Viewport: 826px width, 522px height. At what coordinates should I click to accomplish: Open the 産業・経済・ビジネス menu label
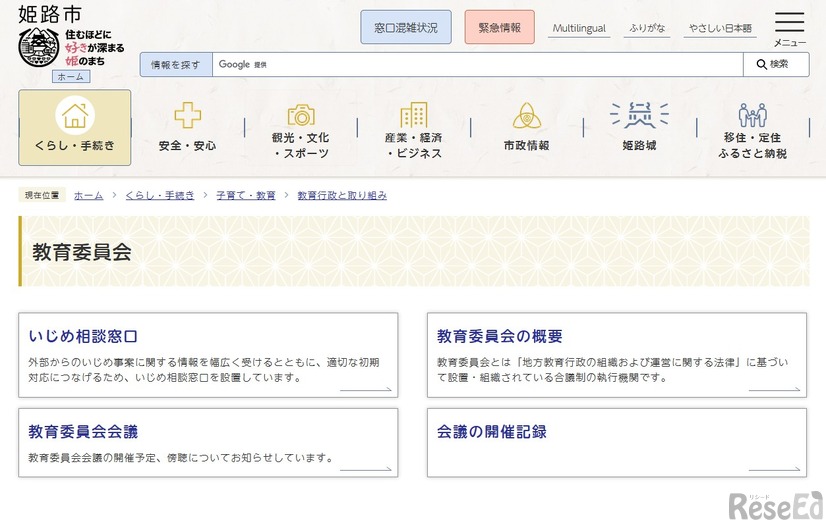coord(414,146)
